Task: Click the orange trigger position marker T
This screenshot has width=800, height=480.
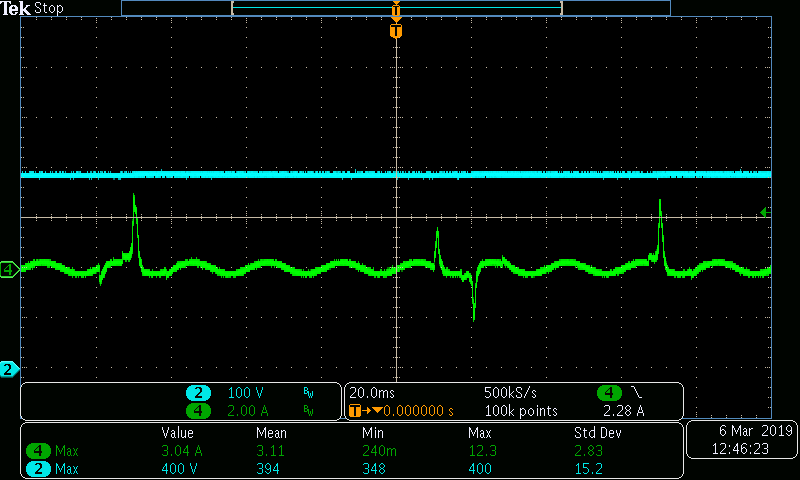Action: click(396, 29)
